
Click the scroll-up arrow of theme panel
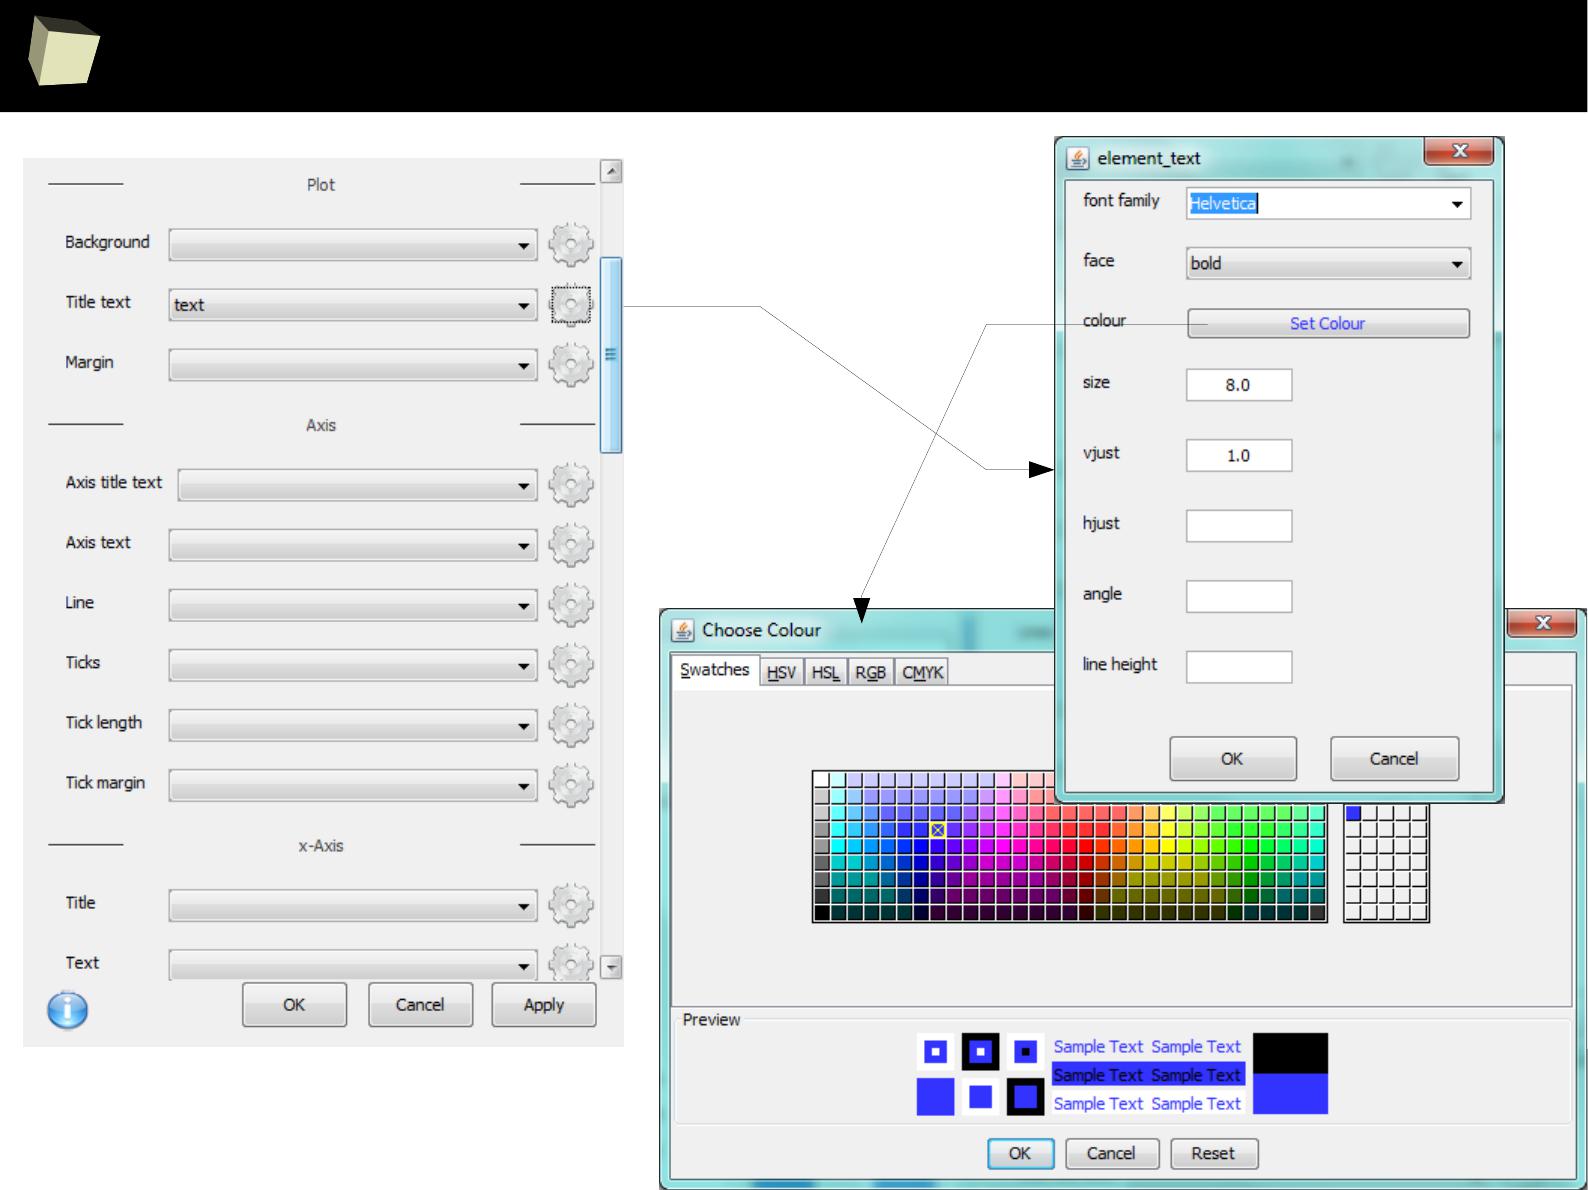[x=612, y=171]
